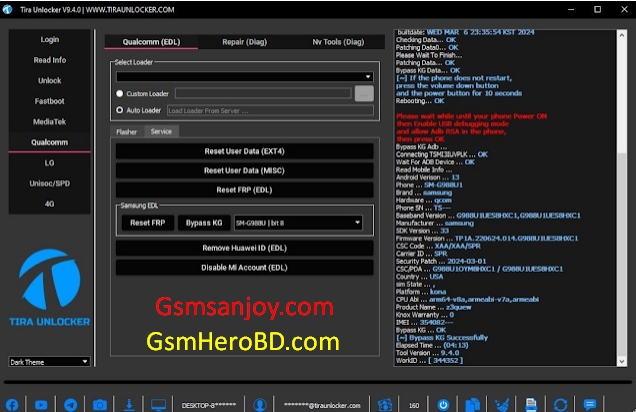
Task: Click Remove Huawei ID (EDL) button
Action: click(x=245, y=248)
